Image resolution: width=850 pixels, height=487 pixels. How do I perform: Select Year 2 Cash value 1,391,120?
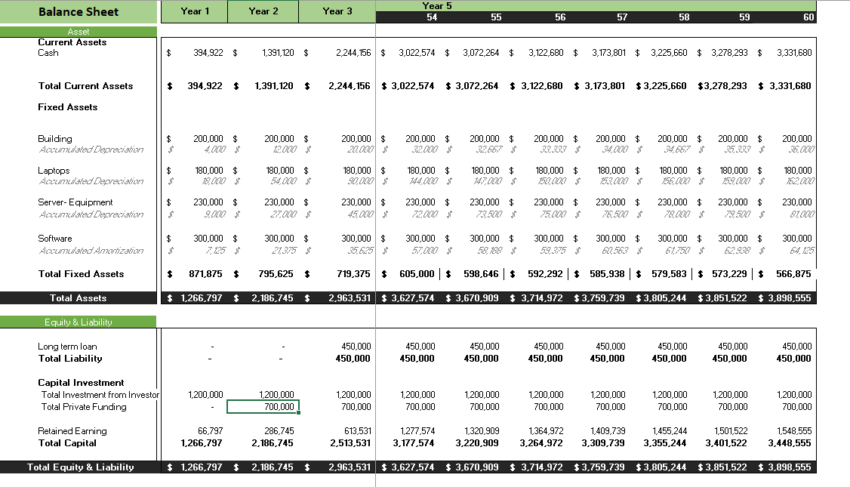click(x=278, y=53)
